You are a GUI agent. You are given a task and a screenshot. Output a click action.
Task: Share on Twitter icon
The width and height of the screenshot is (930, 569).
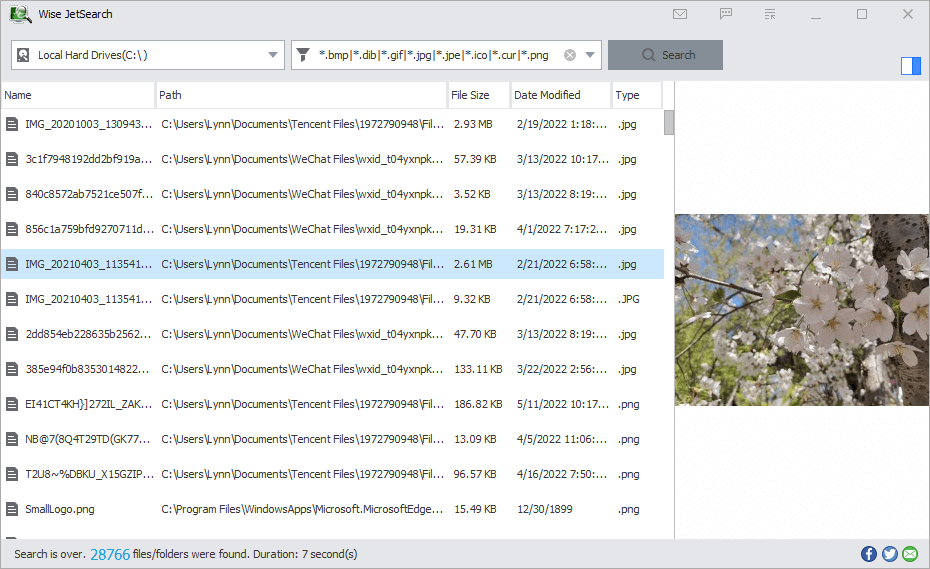pyautogui.click(x=890, y=554)
